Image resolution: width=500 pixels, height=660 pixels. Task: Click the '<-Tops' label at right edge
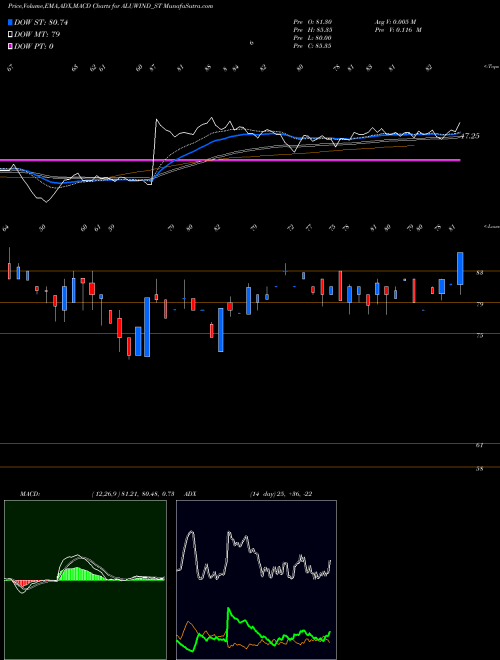pos(491,67)
